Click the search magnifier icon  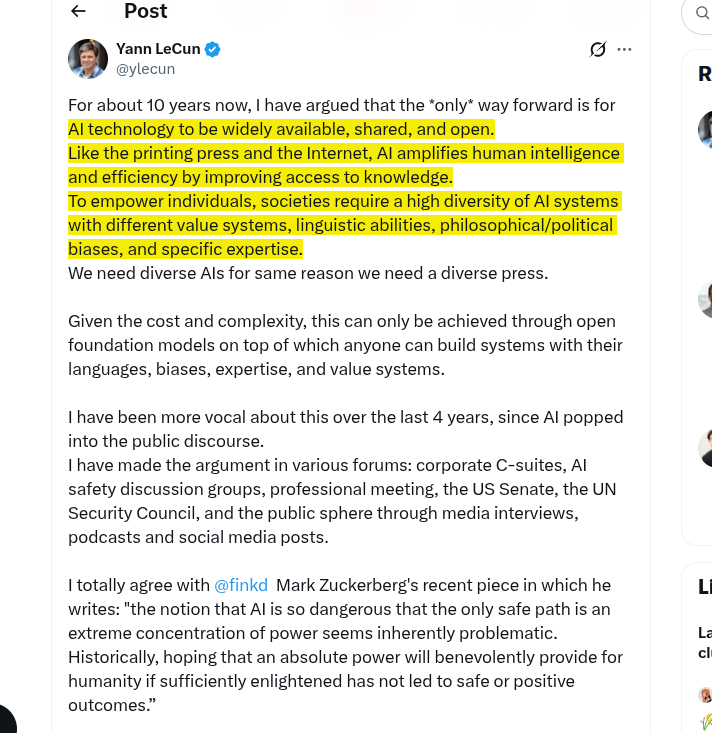[x=702, y=13]
